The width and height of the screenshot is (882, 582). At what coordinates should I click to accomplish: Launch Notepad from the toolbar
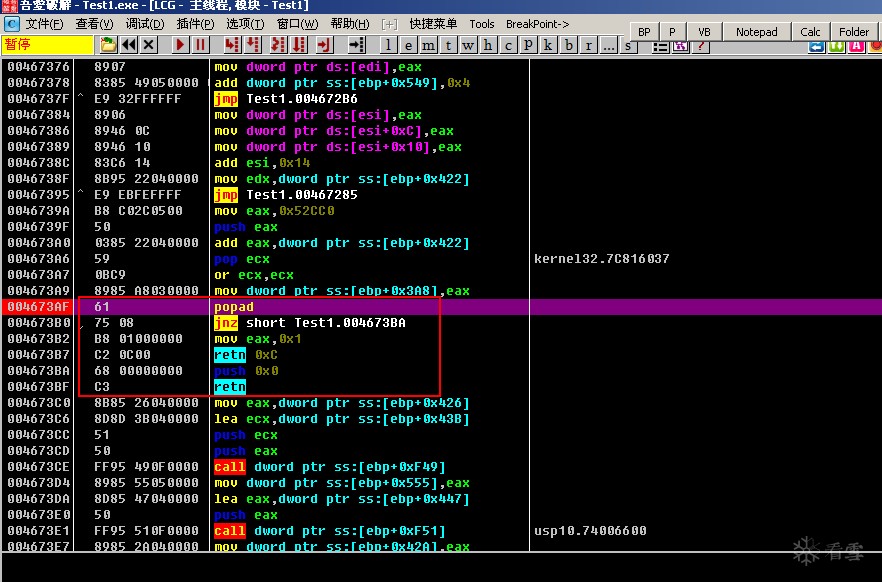coord(757,32)
